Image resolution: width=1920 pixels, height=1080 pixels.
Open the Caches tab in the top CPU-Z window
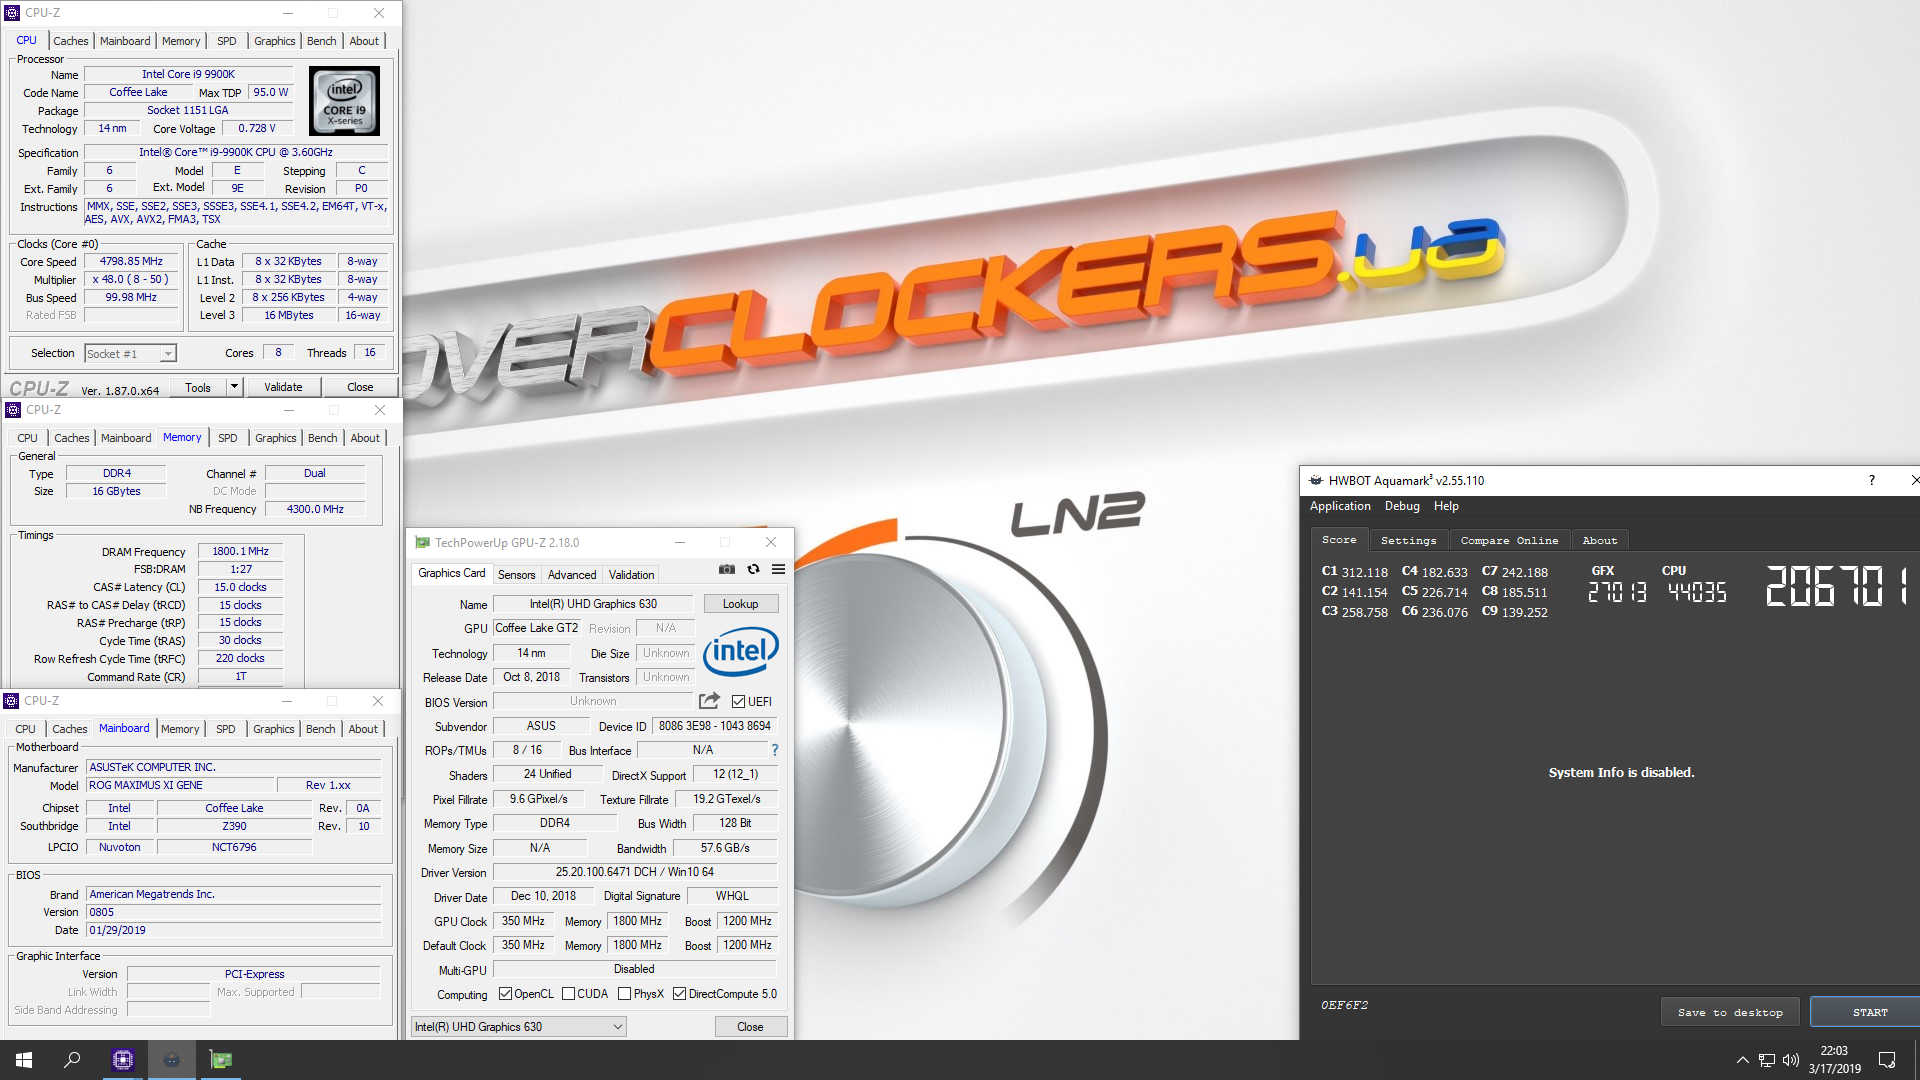[x=70, y=41]
